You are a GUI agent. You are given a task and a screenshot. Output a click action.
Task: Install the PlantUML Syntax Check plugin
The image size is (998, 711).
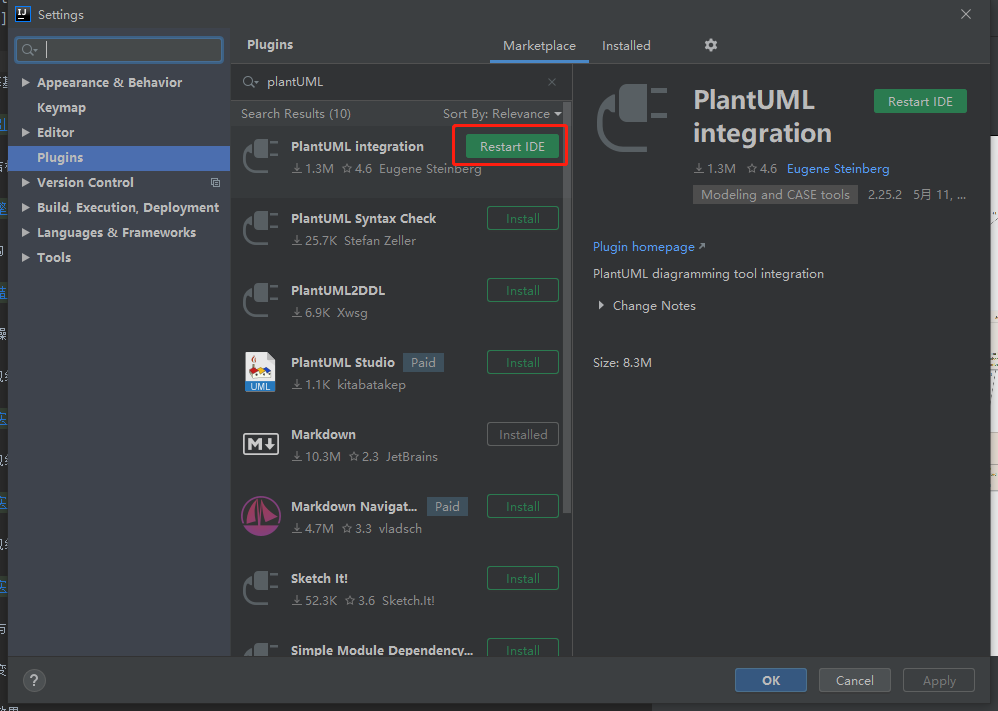pyautogui.click(x=522, y=219)
